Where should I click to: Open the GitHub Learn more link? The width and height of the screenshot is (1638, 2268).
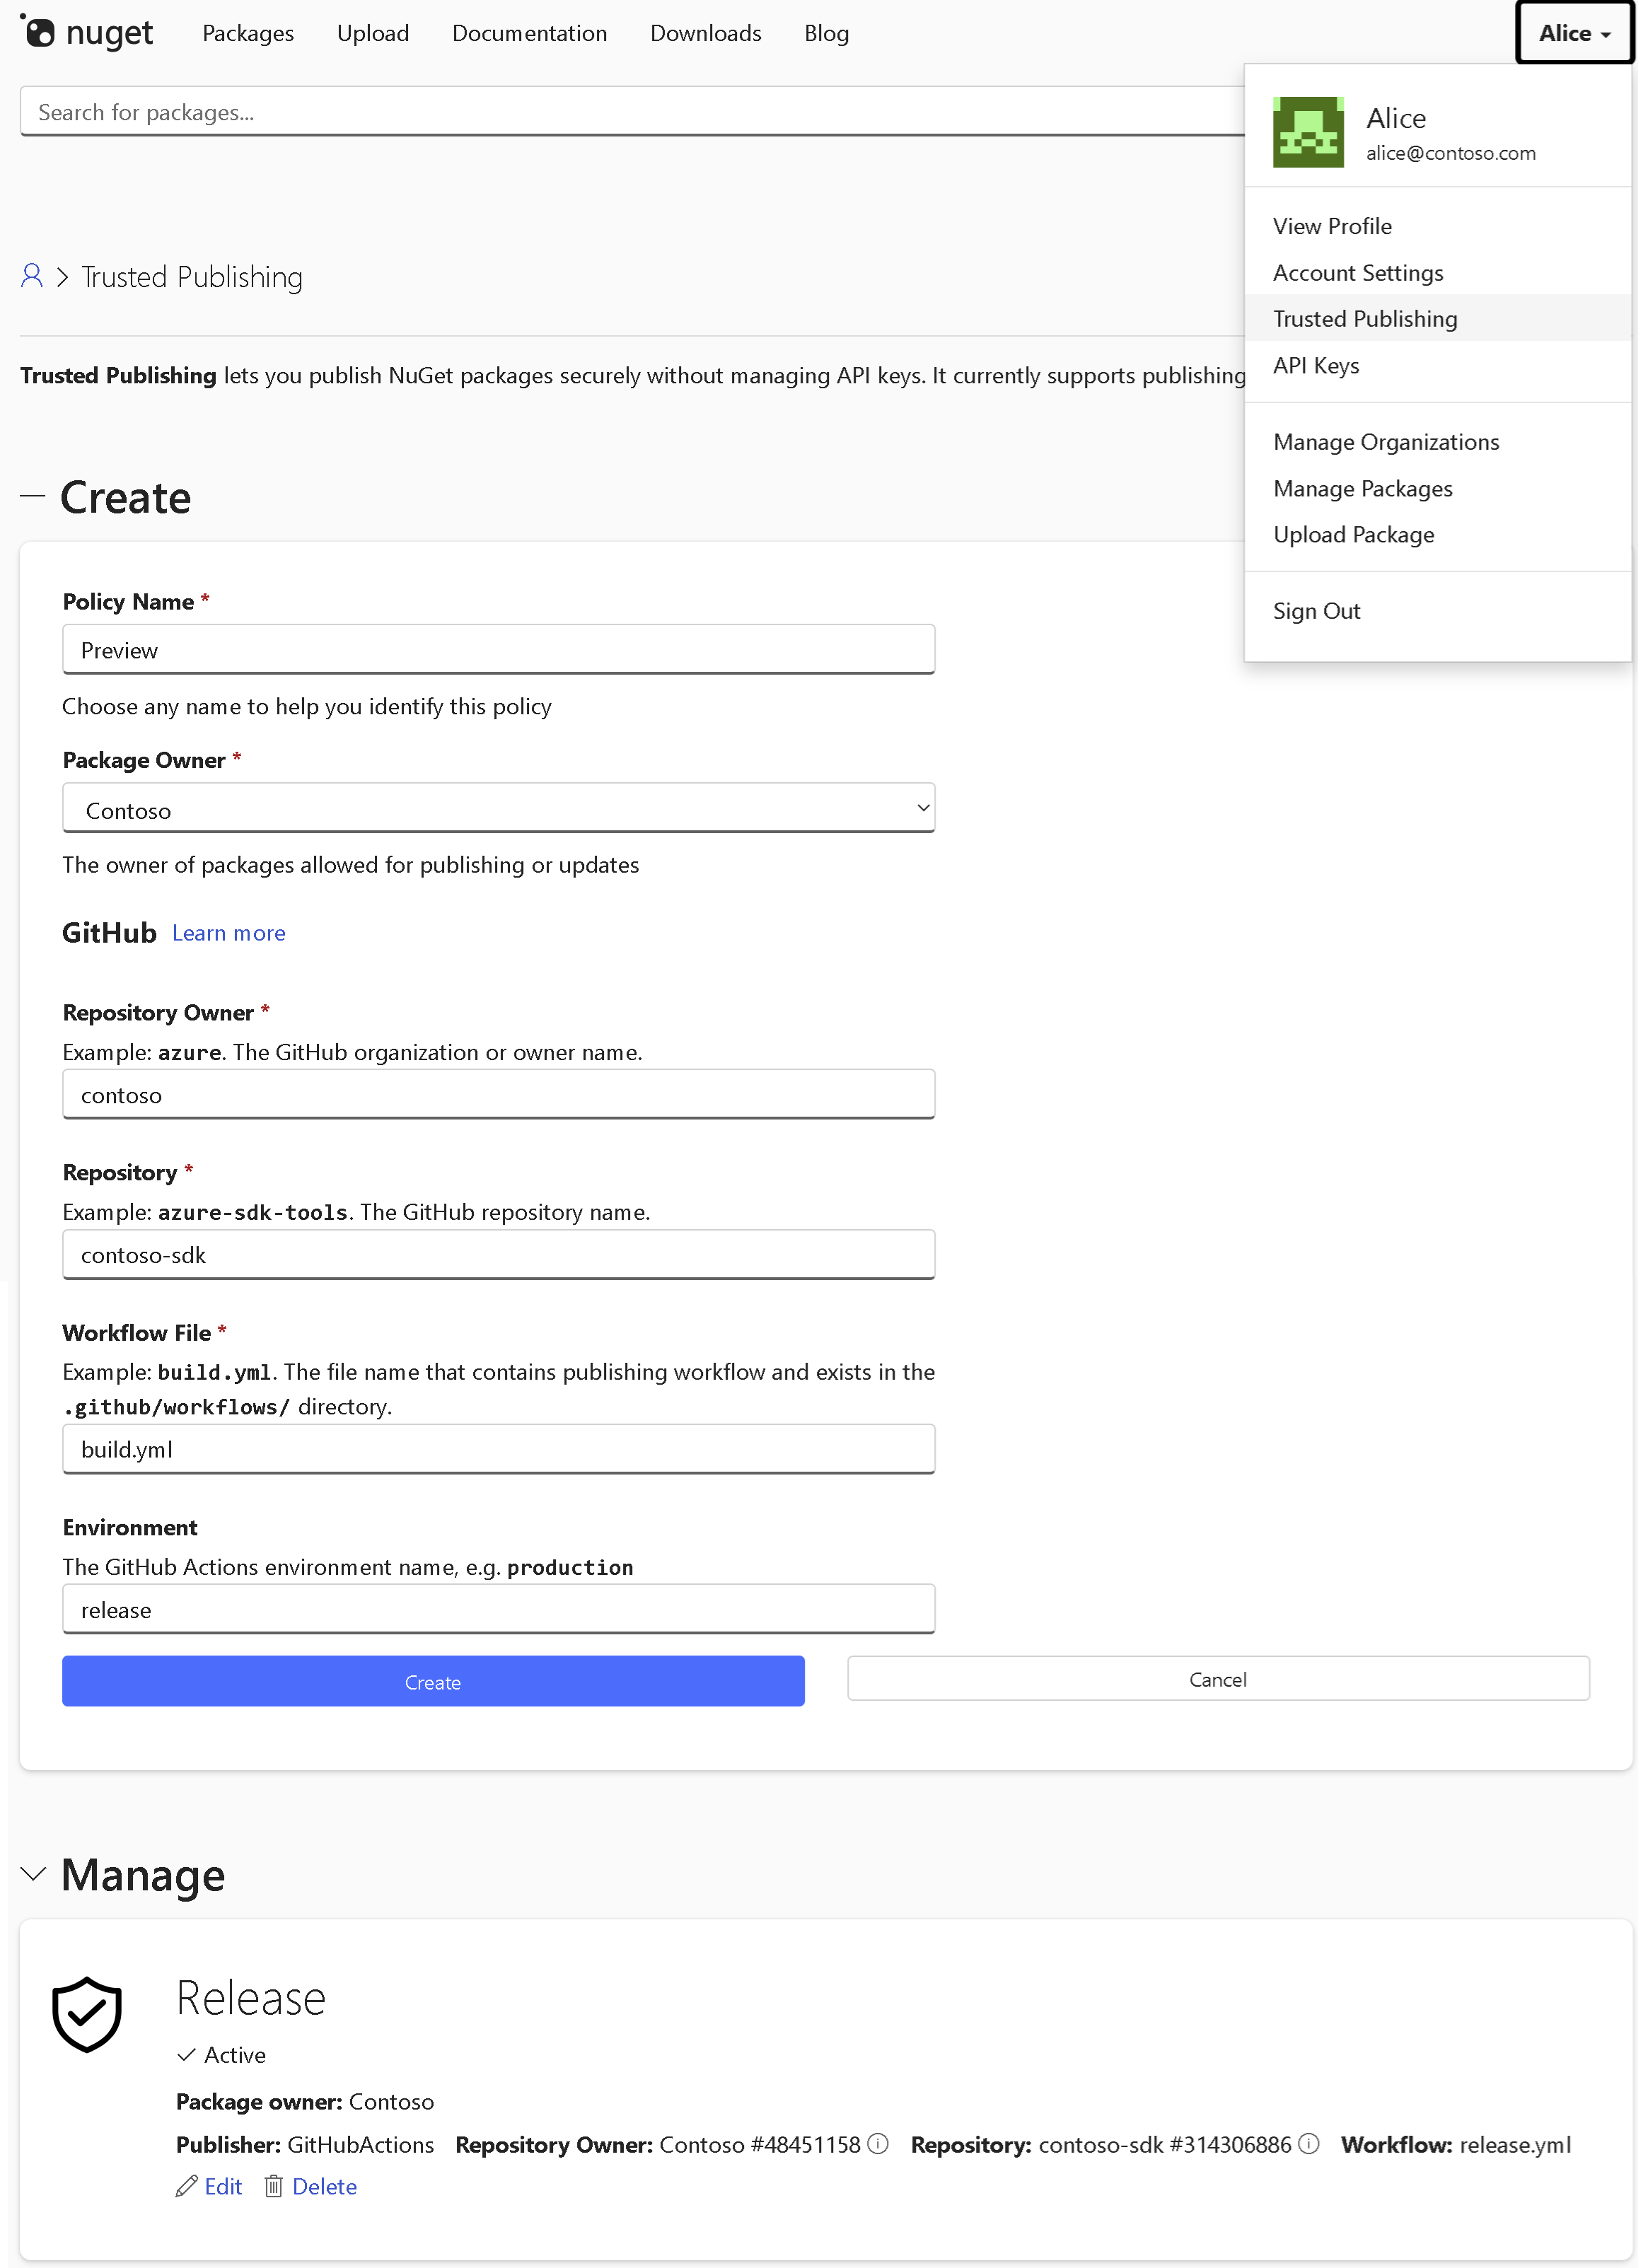coord(228,932)
